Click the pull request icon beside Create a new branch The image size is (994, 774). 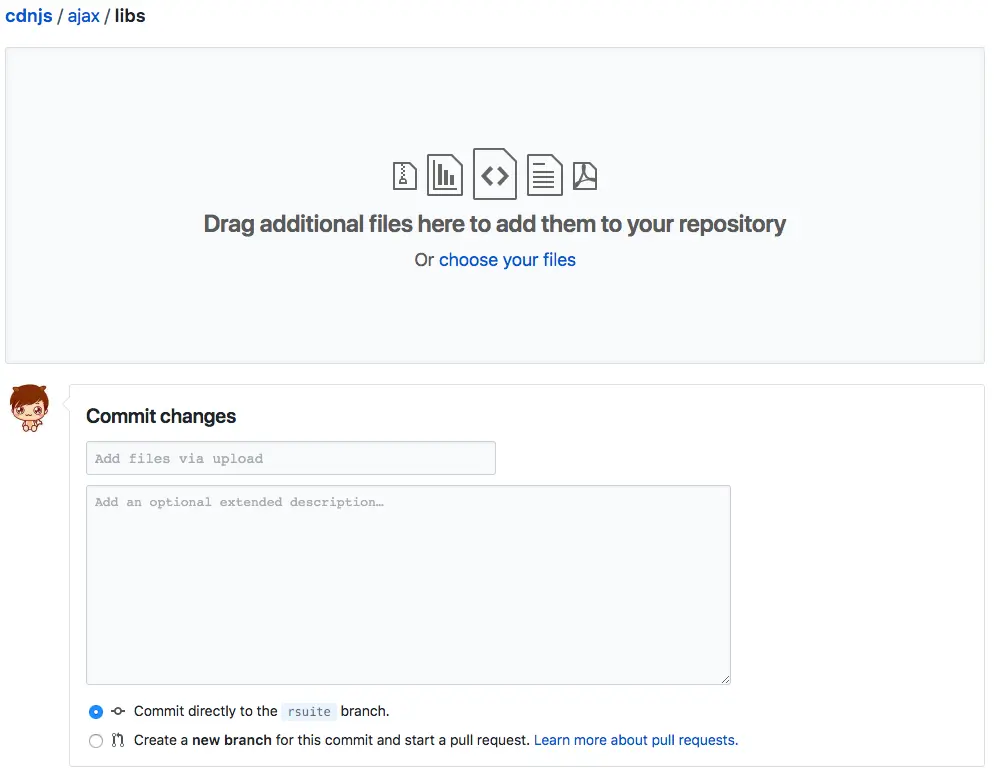pyautogui.click(x=118, y=740)
